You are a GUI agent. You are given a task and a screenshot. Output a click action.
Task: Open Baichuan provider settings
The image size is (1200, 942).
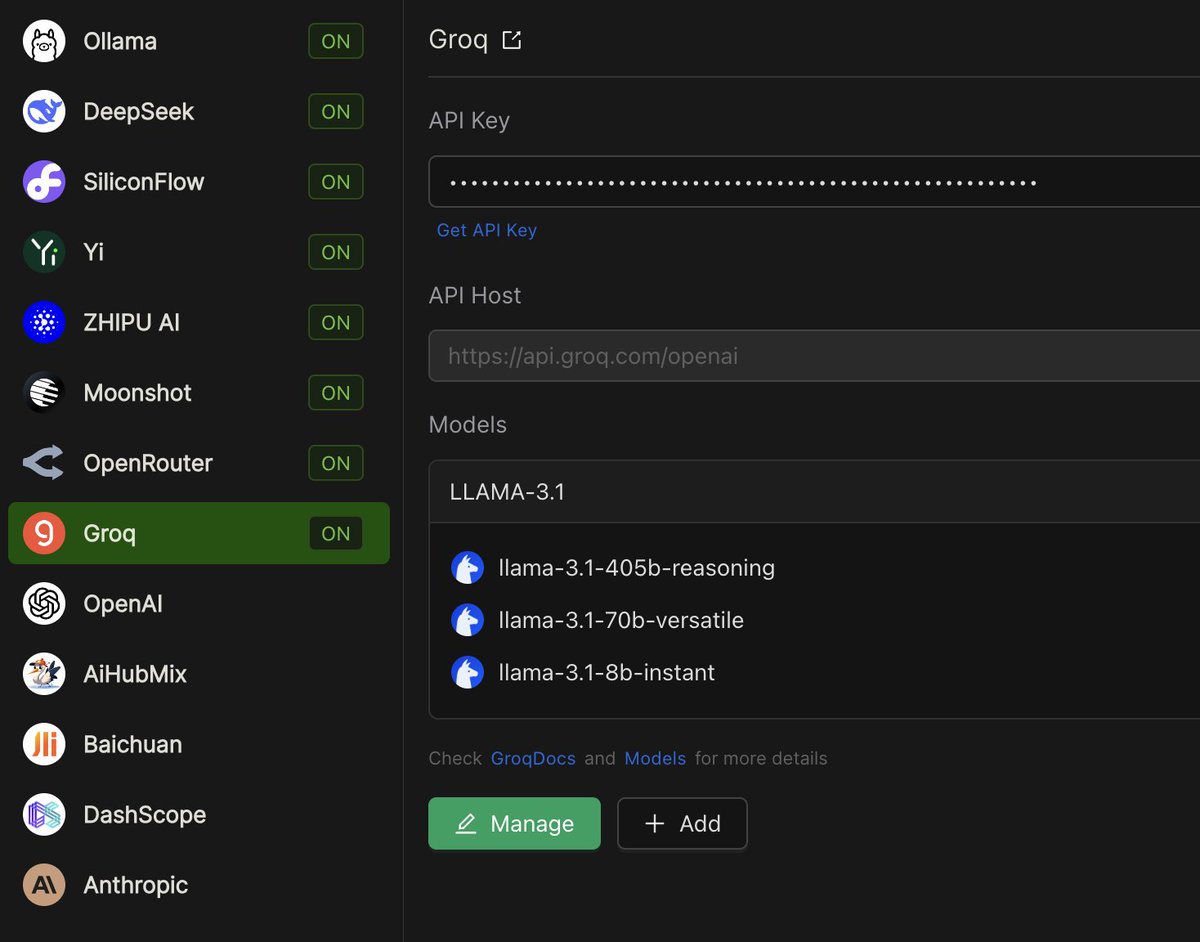click(198, 744)
